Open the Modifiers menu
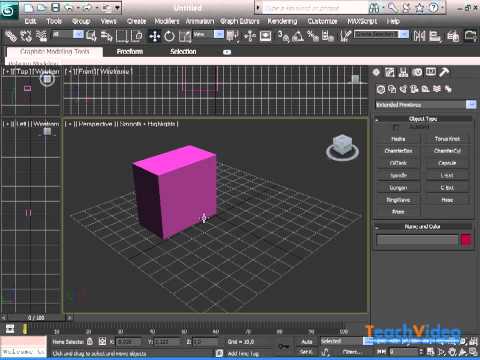This screenshot has height=360, width=480. [x=167, y=21]
